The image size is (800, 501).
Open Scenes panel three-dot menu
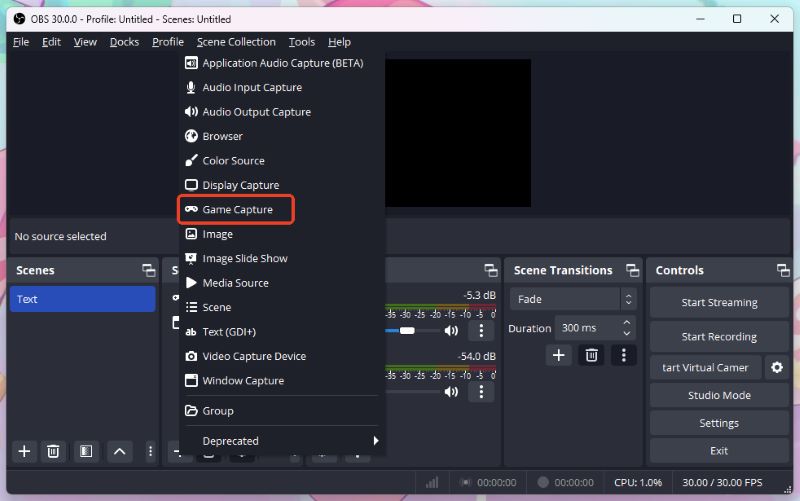pos(150,452)
